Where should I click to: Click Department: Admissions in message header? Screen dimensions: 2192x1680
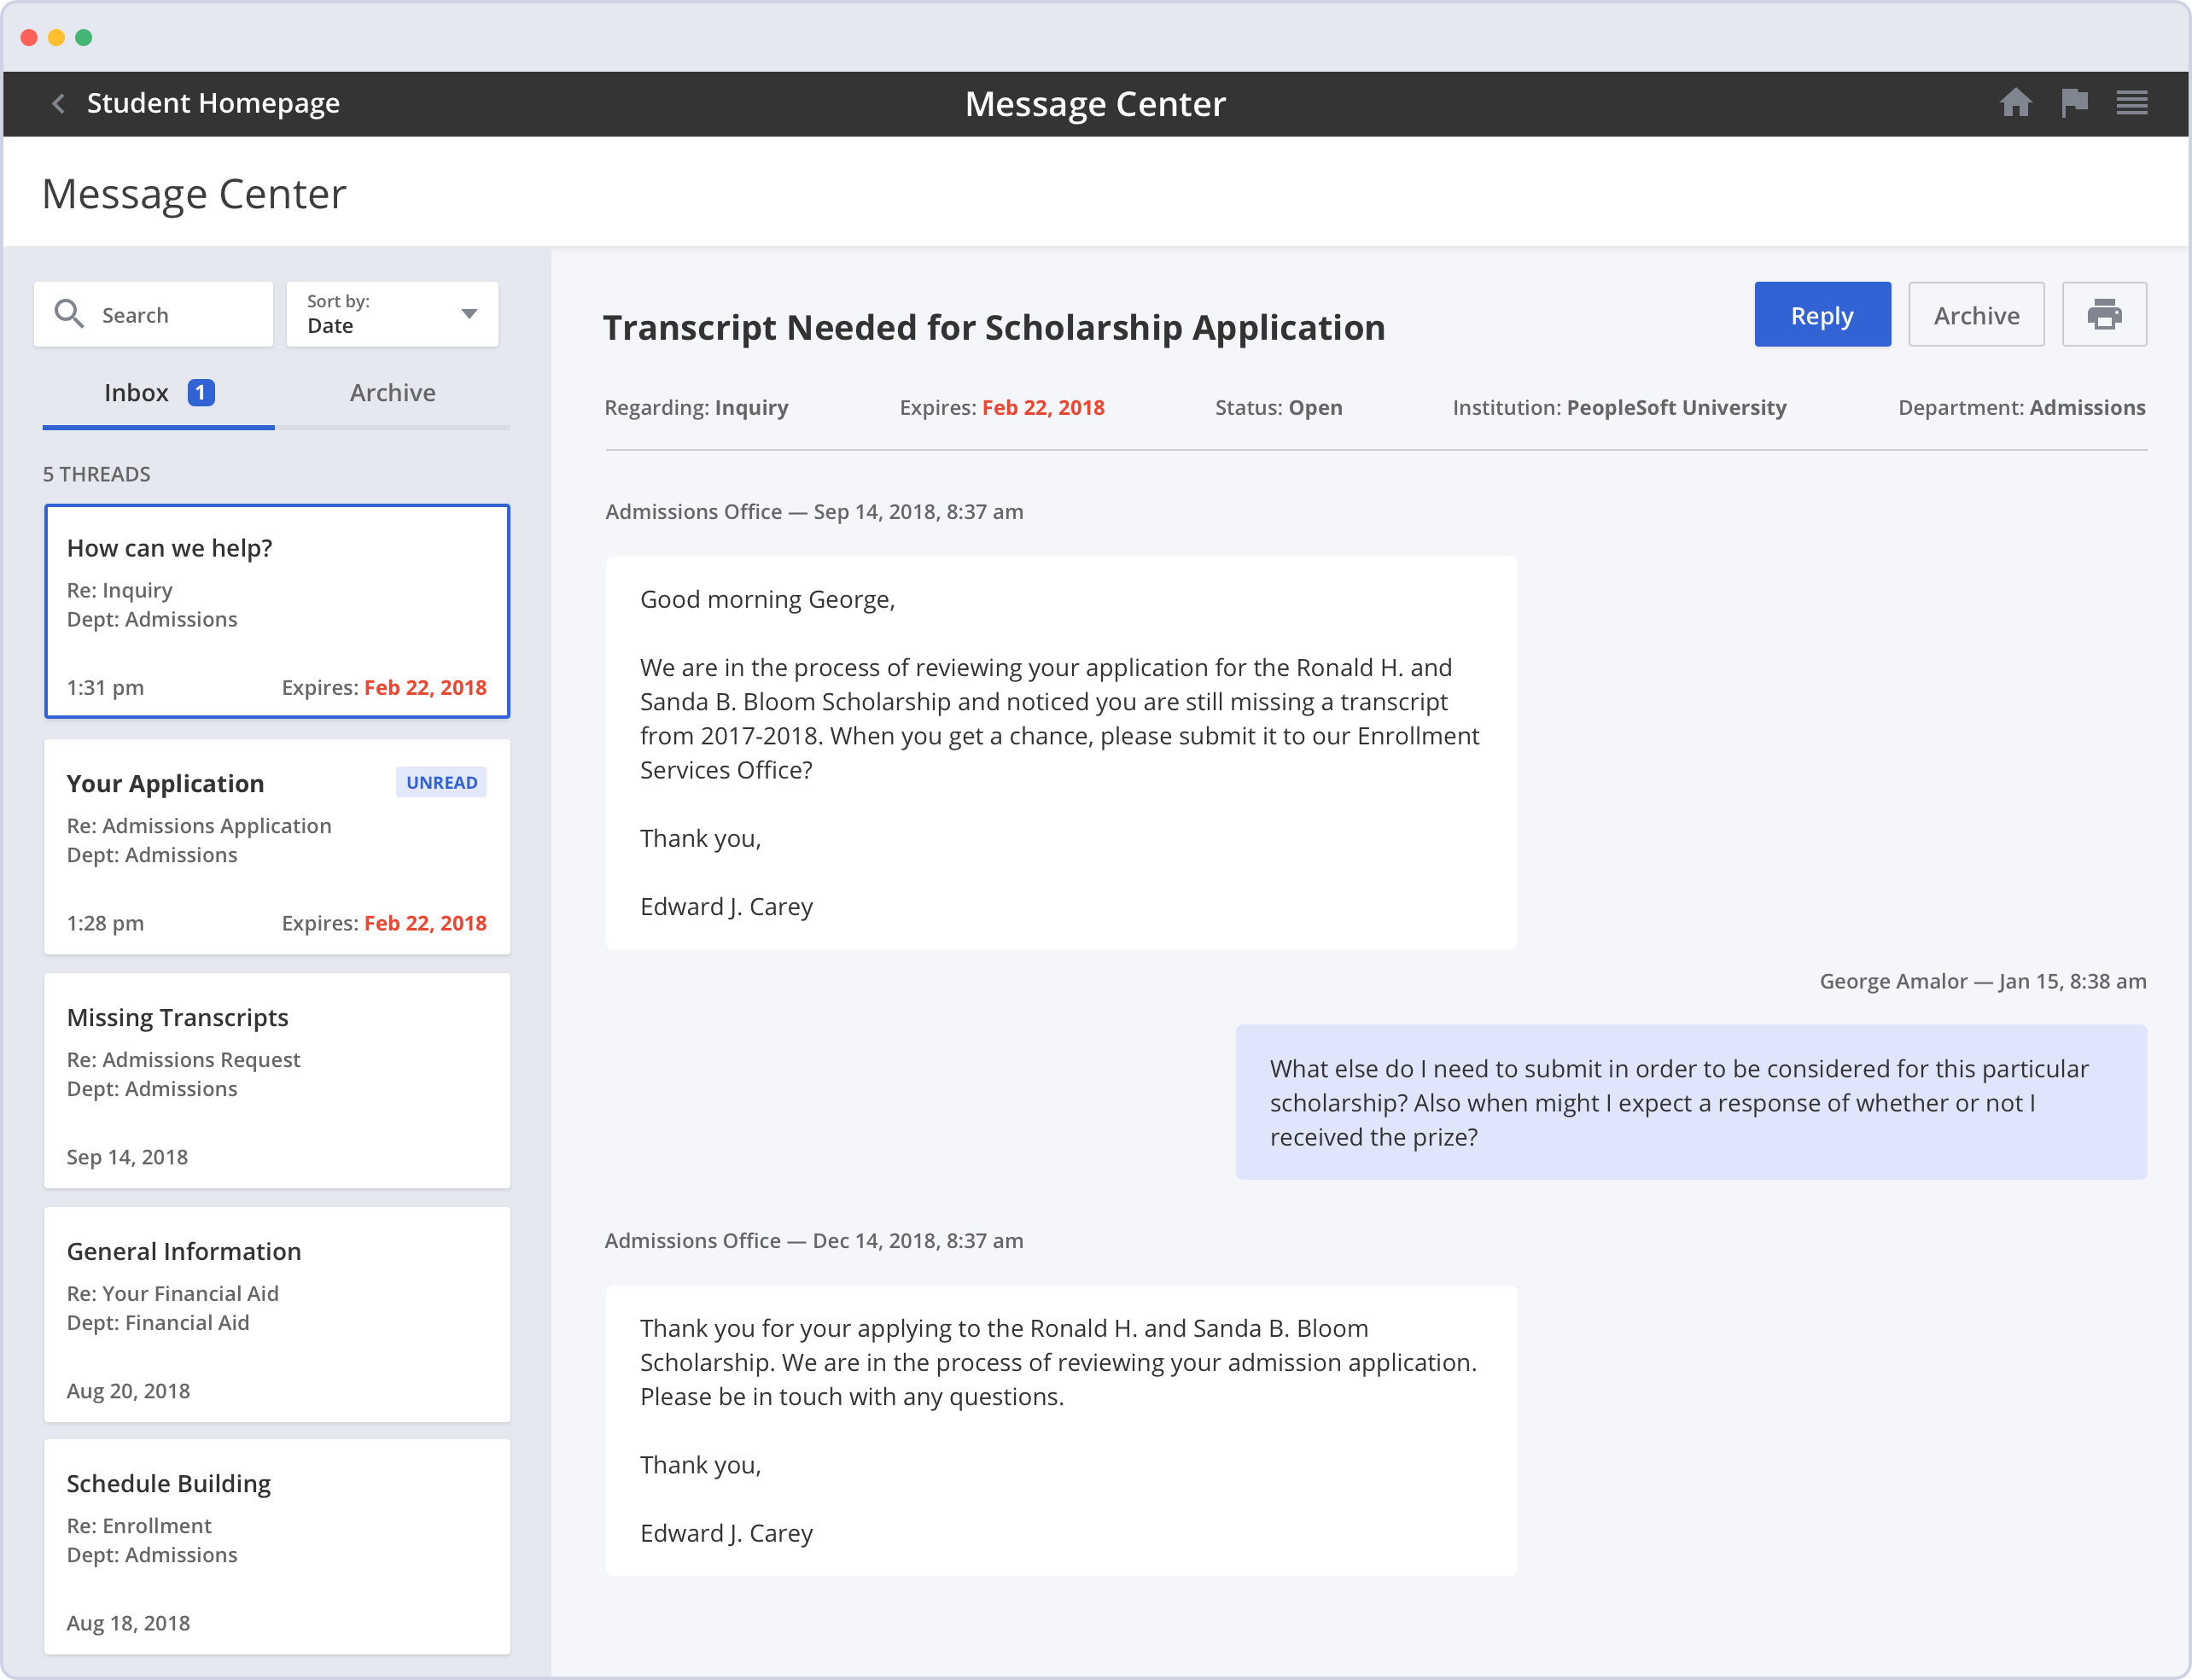pos(2021,407)
